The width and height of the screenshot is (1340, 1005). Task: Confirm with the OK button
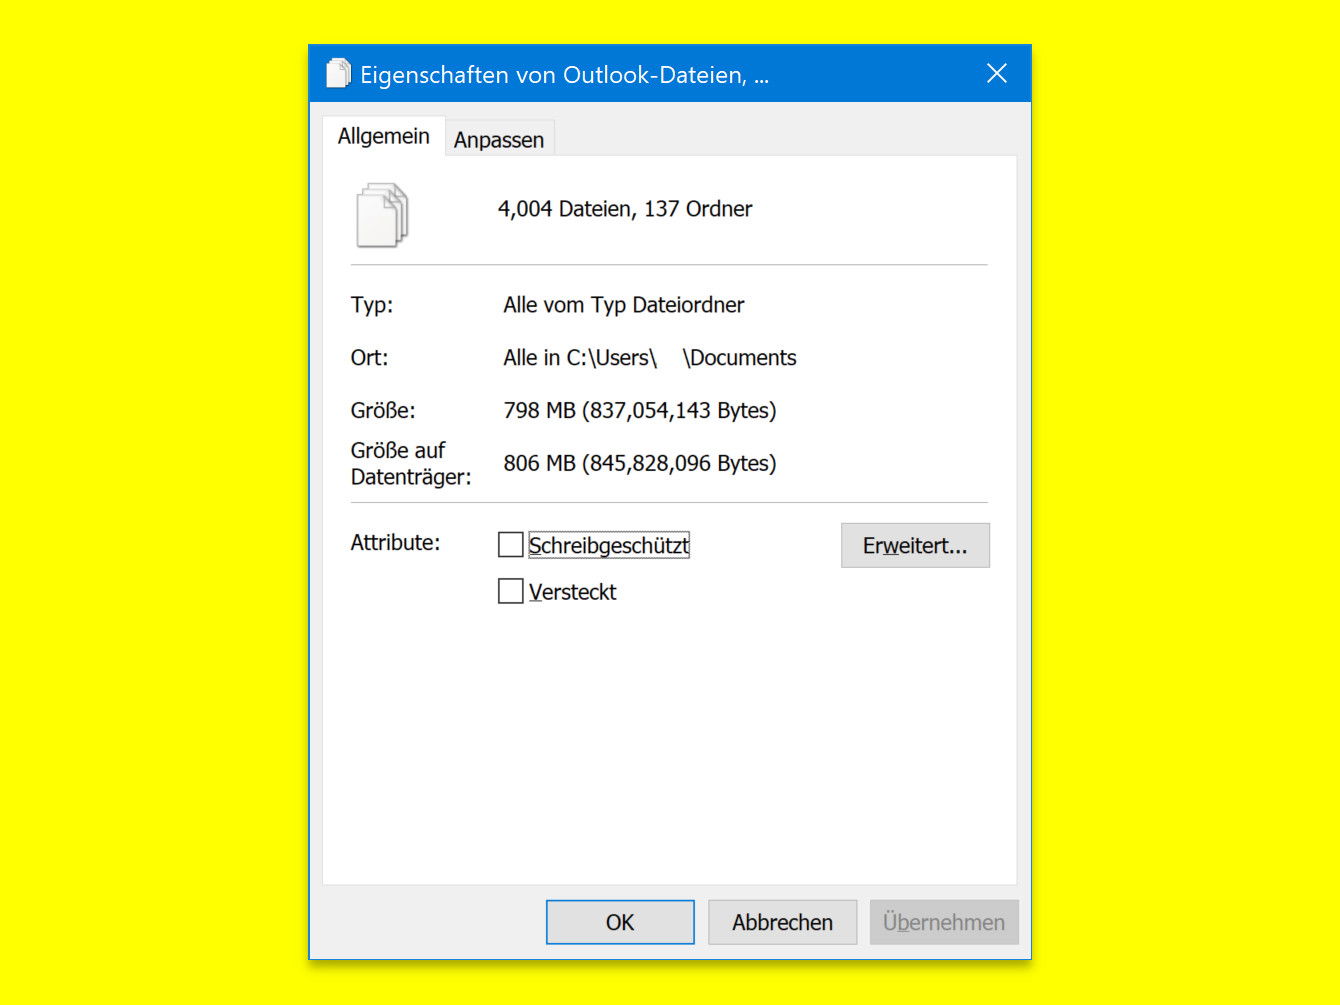tap(620, 922)
